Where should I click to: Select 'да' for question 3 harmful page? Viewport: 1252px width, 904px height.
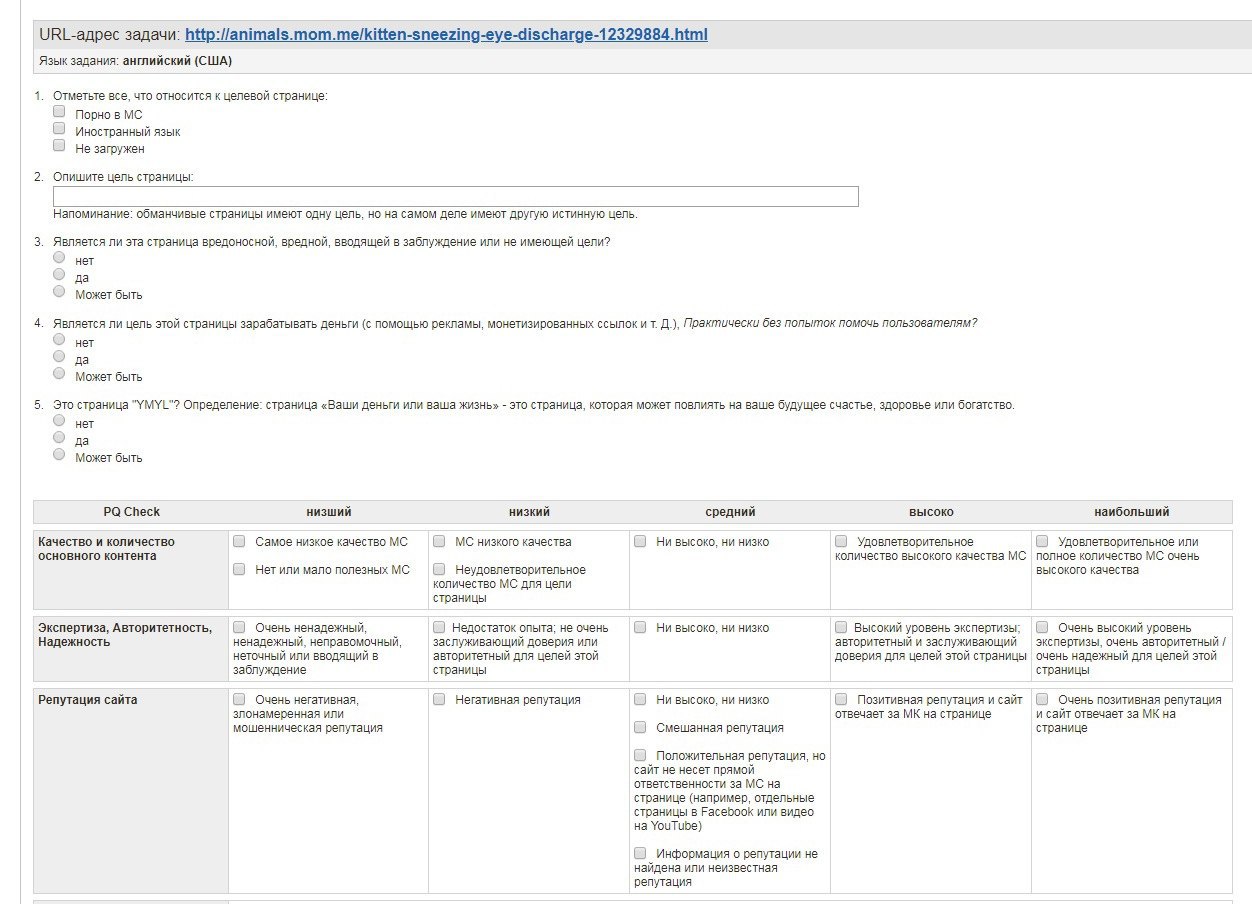pyautogui.click(x=59, y=275)
